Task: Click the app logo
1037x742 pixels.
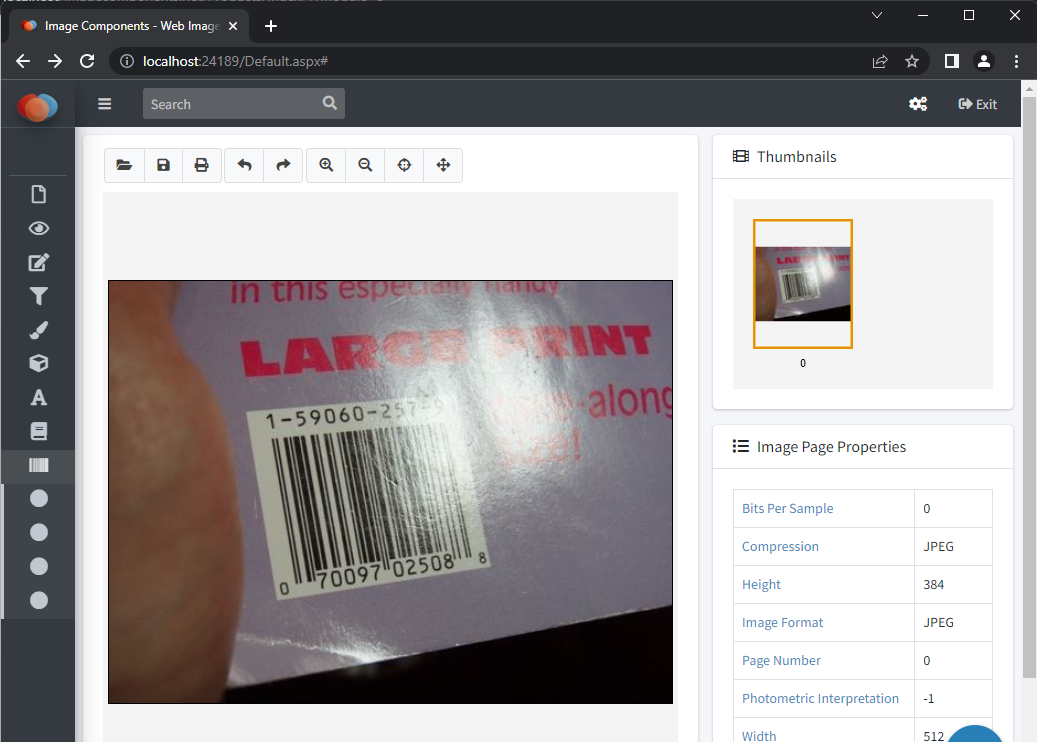Action: [38, 107]
